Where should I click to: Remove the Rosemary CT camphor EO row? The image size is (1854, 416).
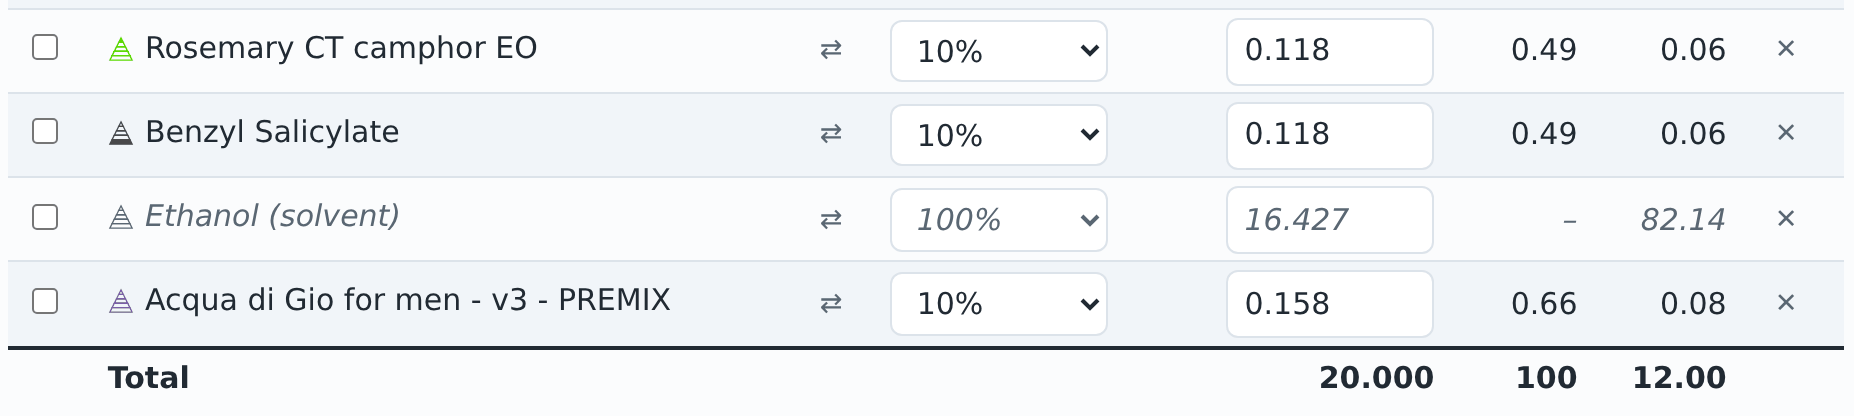click(x=1786, y=48)
